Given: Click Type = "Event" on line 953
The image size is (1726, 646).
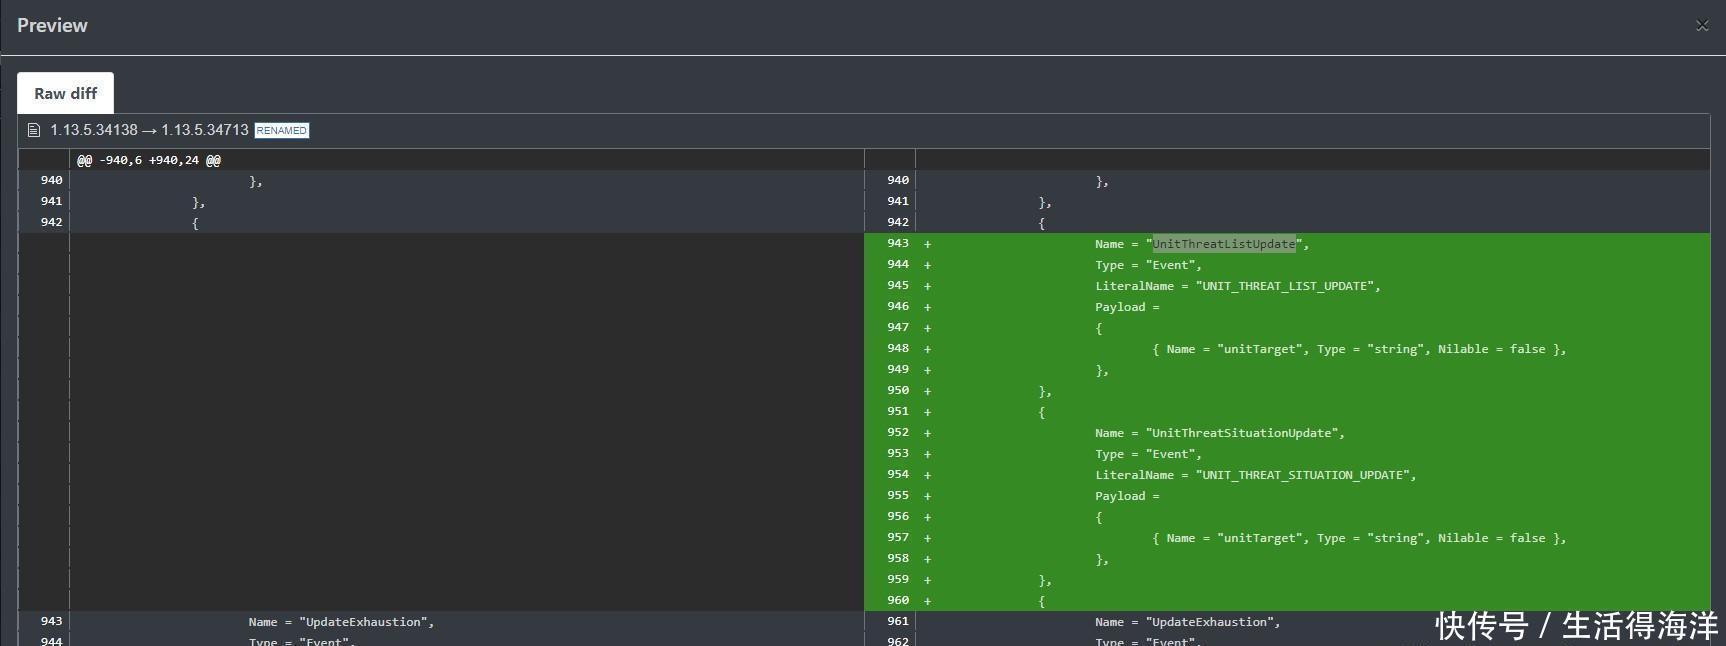Looking at the screenshot, I should pyautogui.click(x=1148, y=454).
